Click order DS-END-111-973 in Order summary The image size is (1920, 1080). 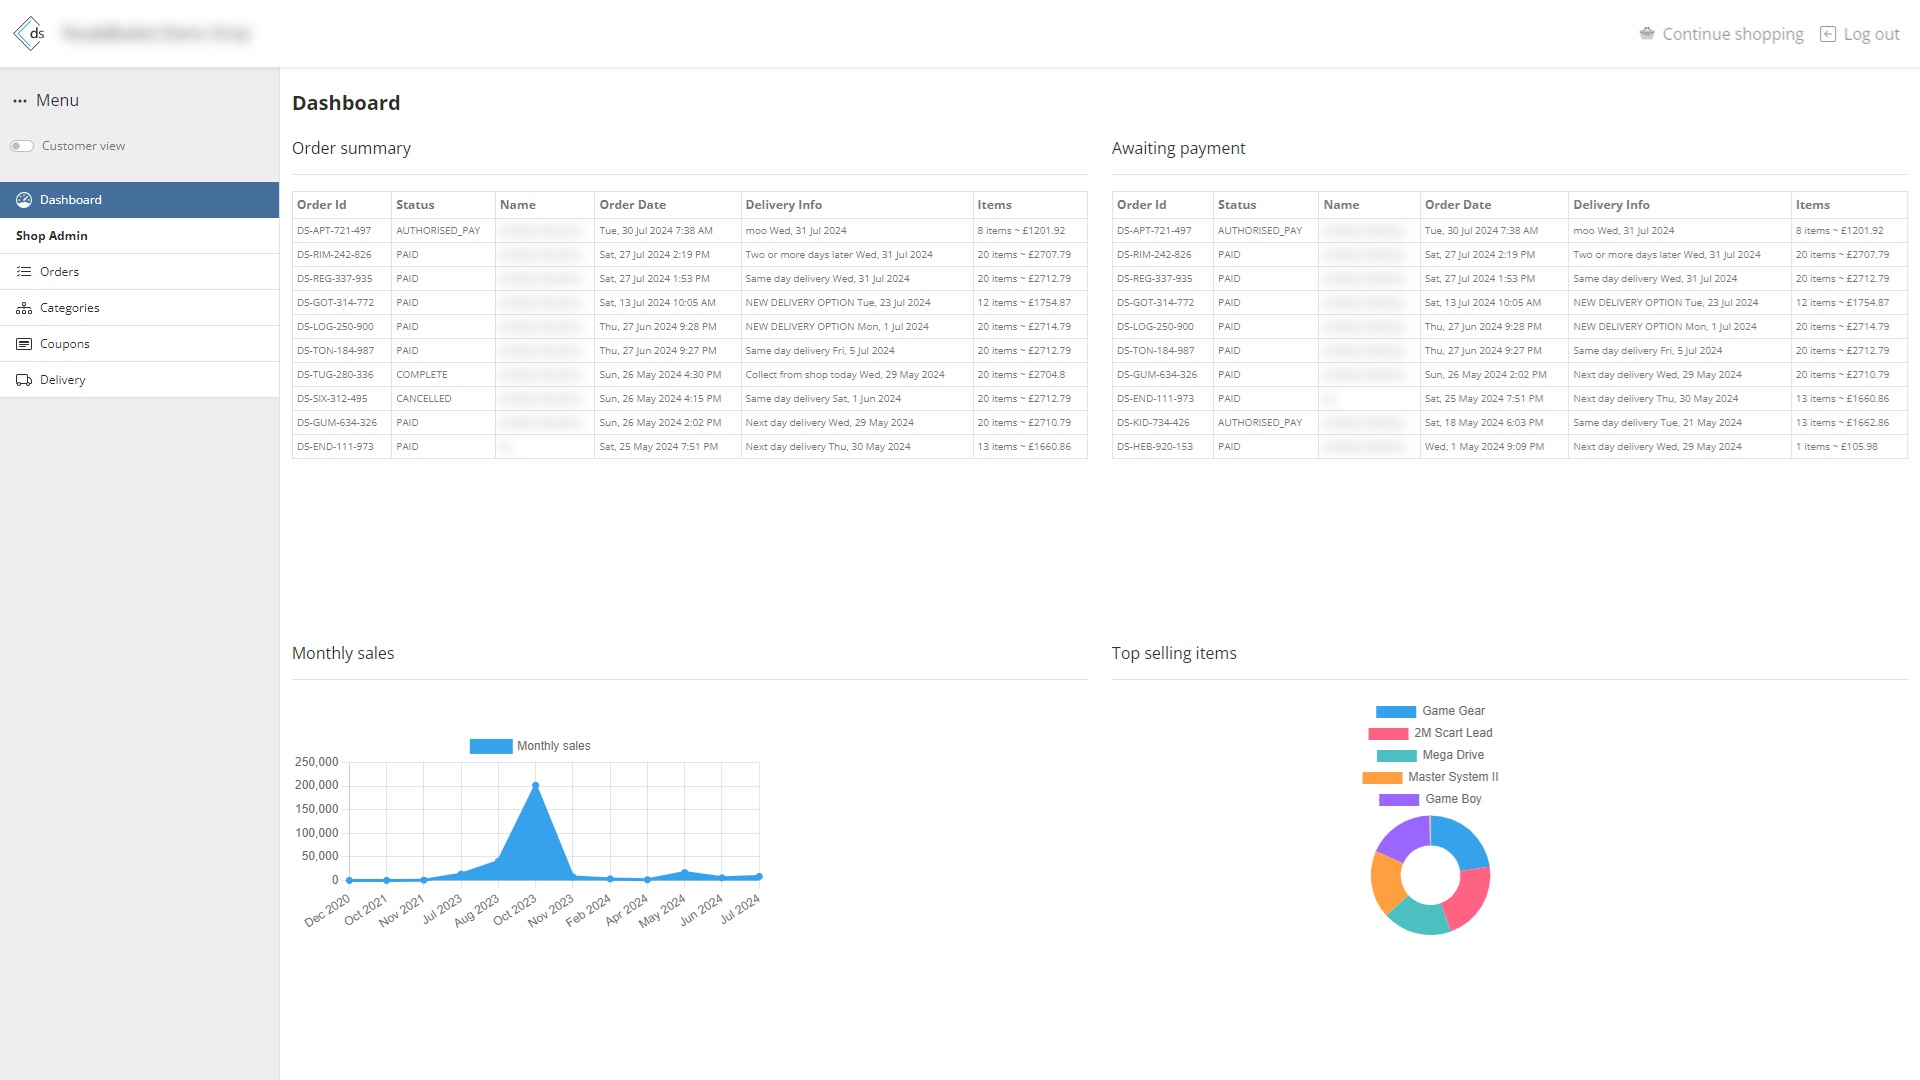pyautogui.click(x=335, y=447)
